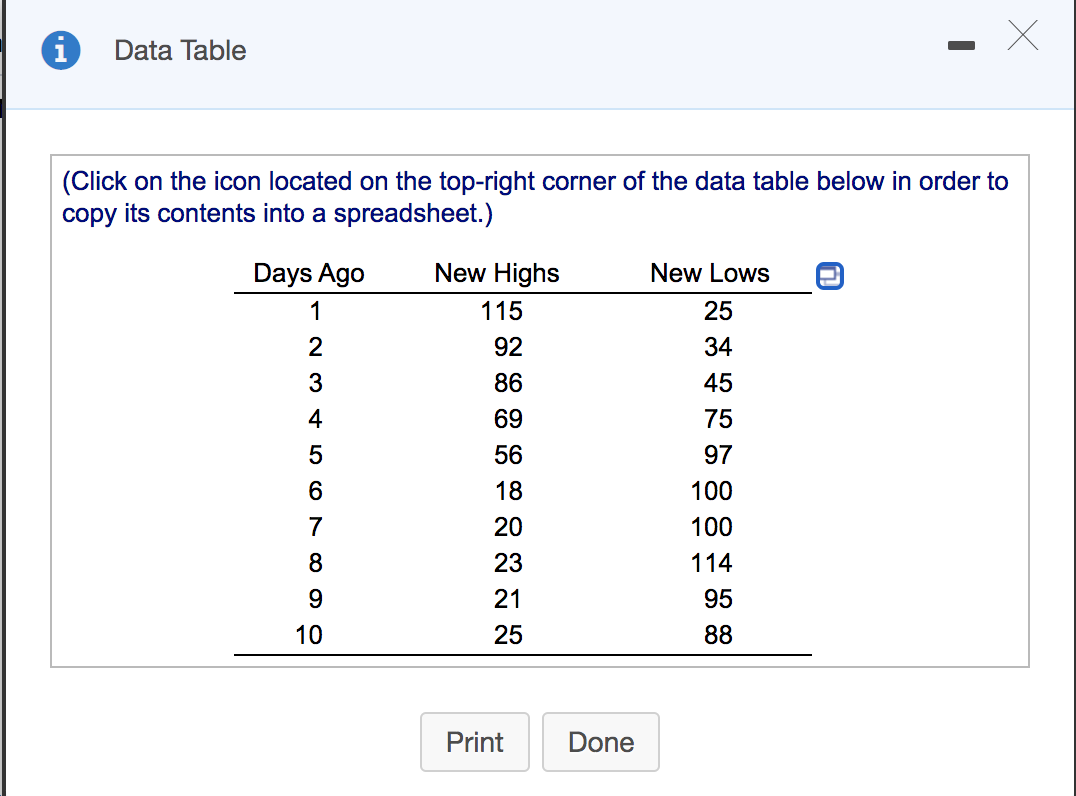
Task: Click the value 88 at the table bottom
Action: click(x=717, y=635)
